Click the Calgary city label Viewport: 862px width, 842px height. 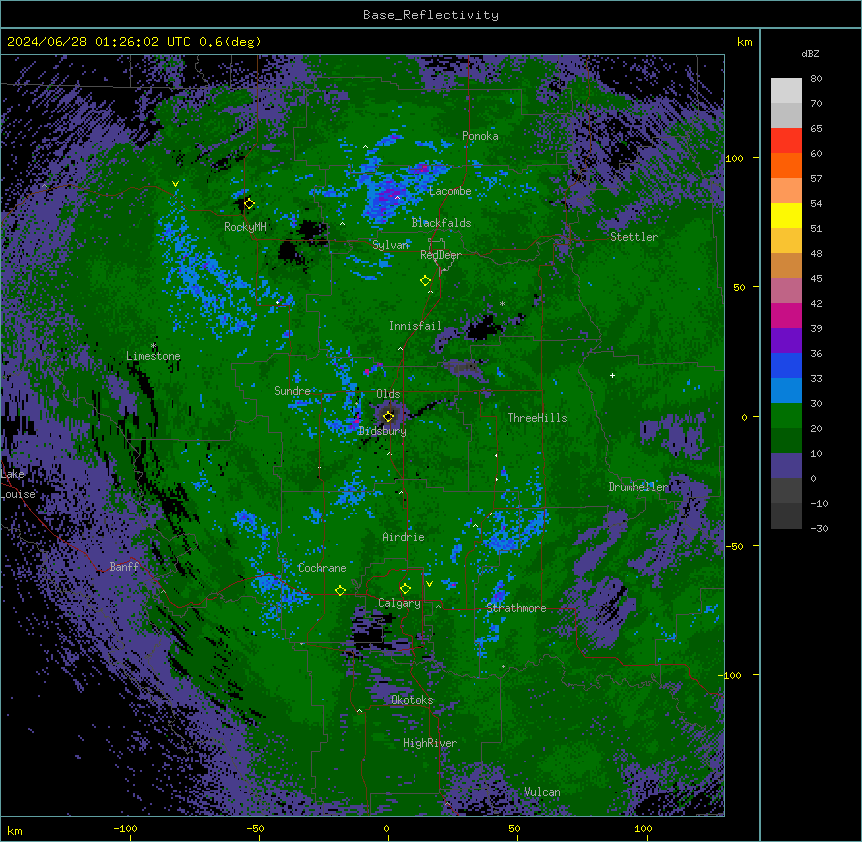pos(399,603)
